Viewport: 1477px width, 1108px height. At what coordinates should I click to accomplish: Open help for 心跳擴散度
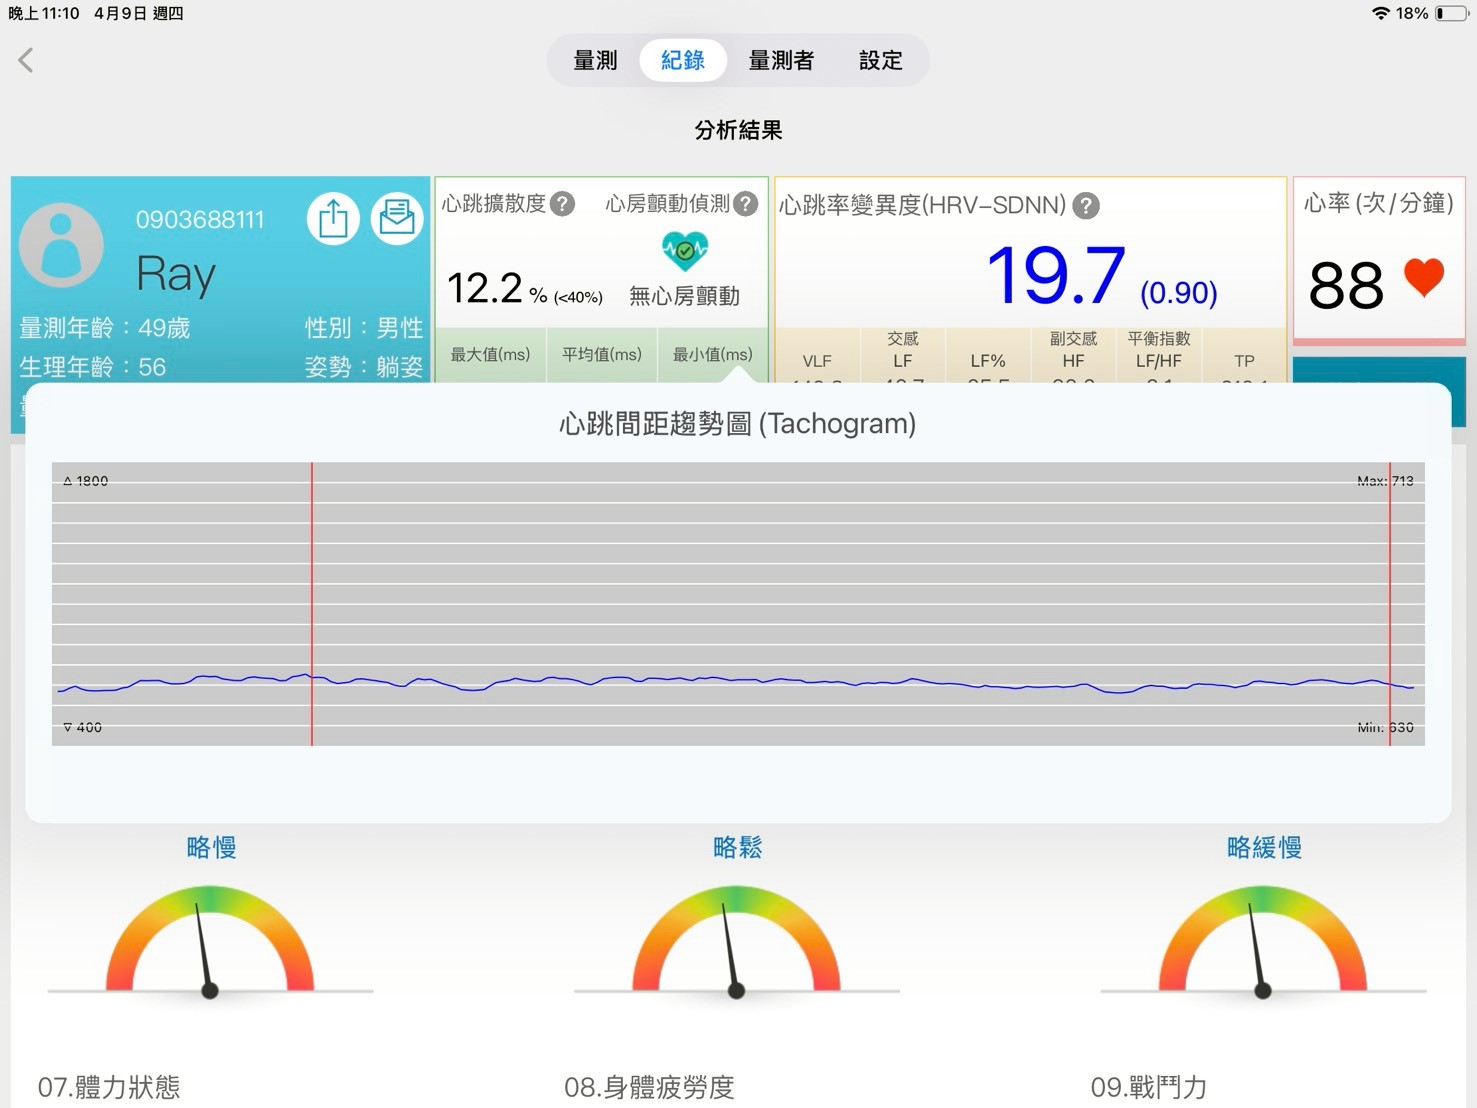pyautogui.click(x=563, y=204)
